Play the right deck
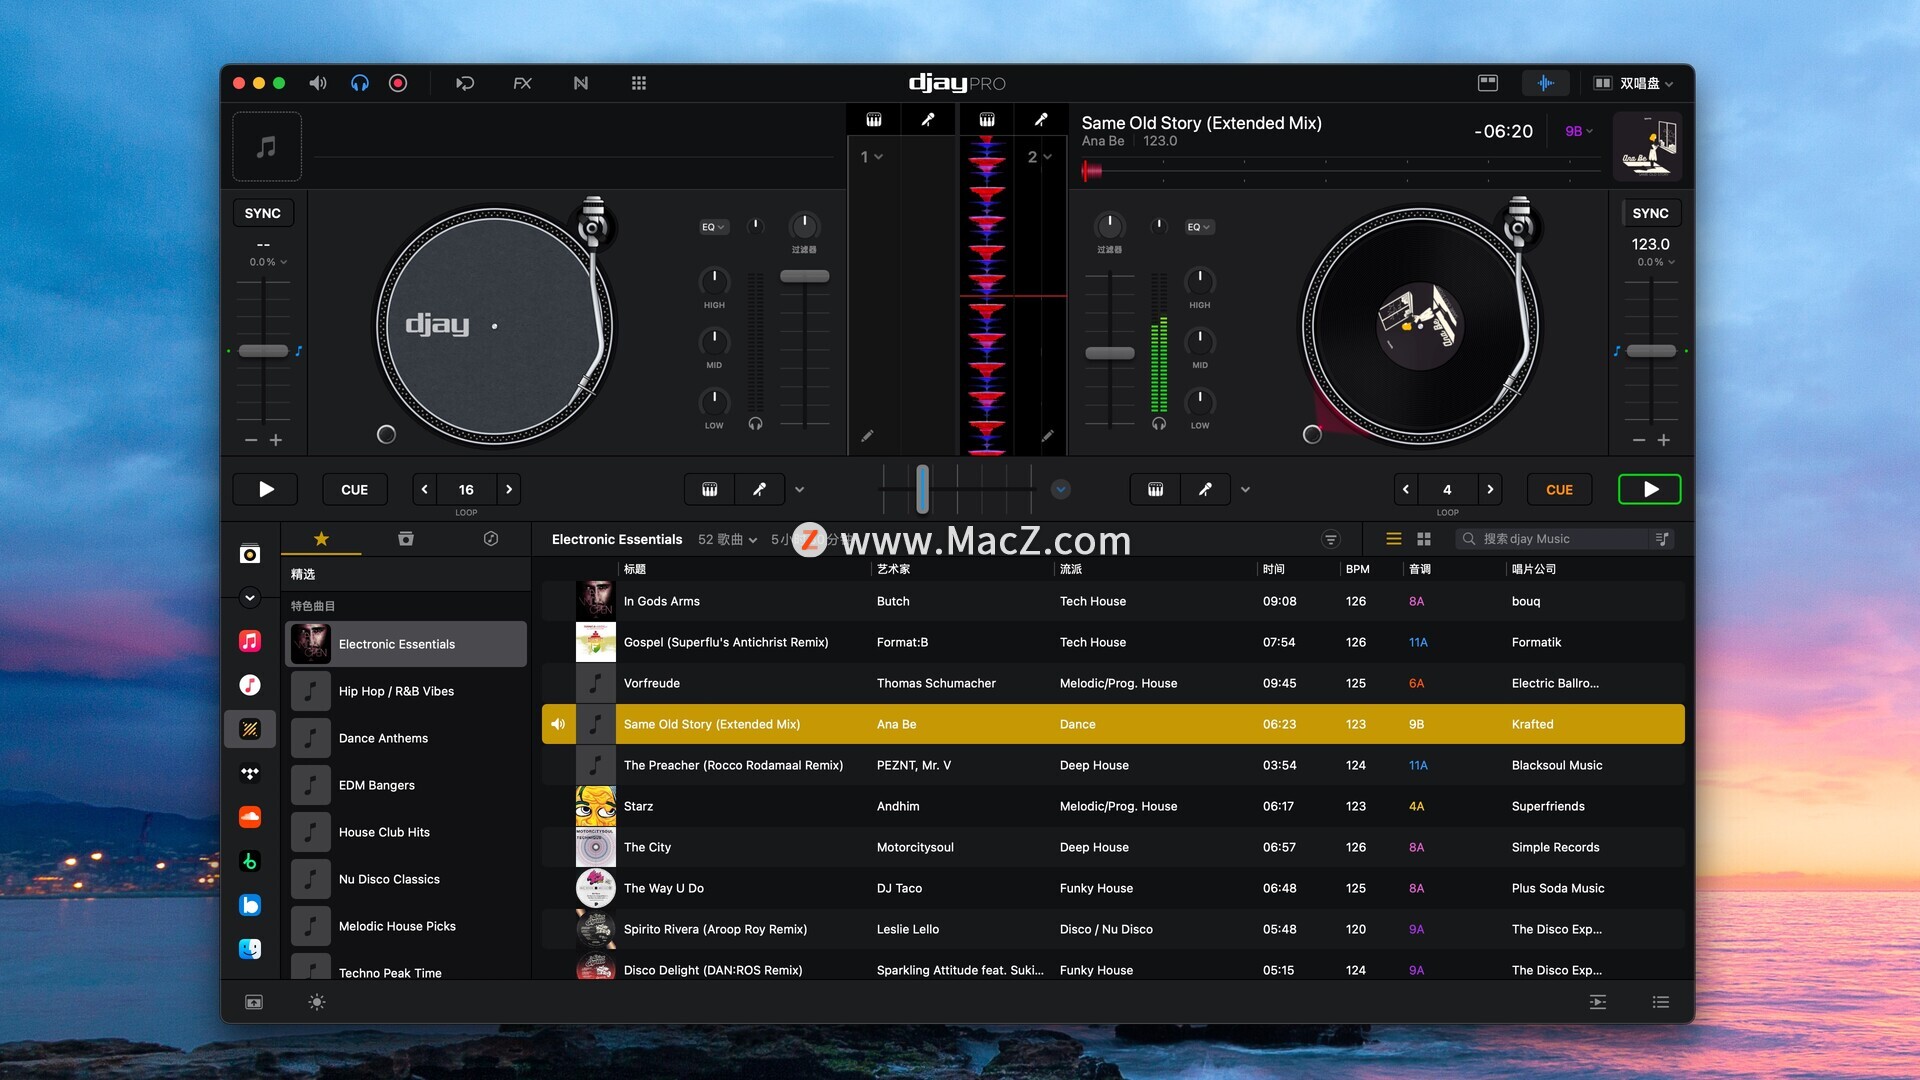This screenshot has width=1920, height=1080. click(1650, 489)
